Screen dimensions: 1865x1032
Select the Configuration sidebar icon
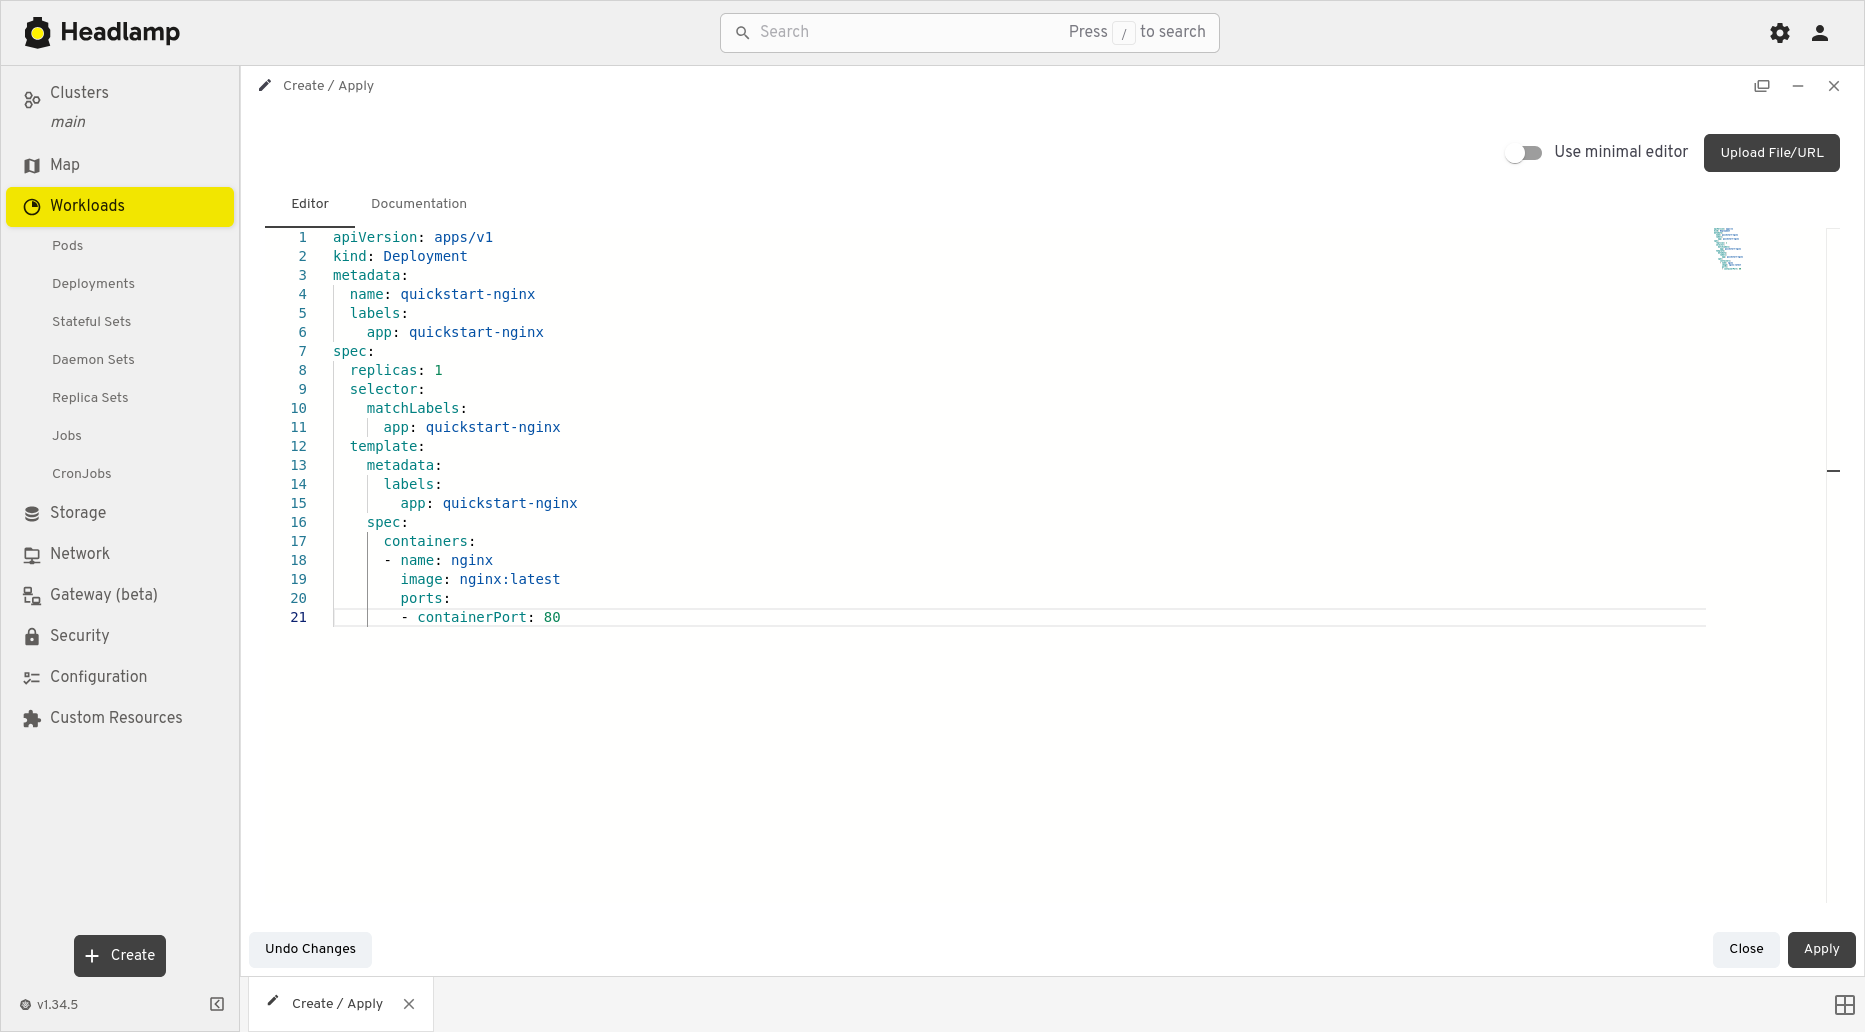click(30, 676)
